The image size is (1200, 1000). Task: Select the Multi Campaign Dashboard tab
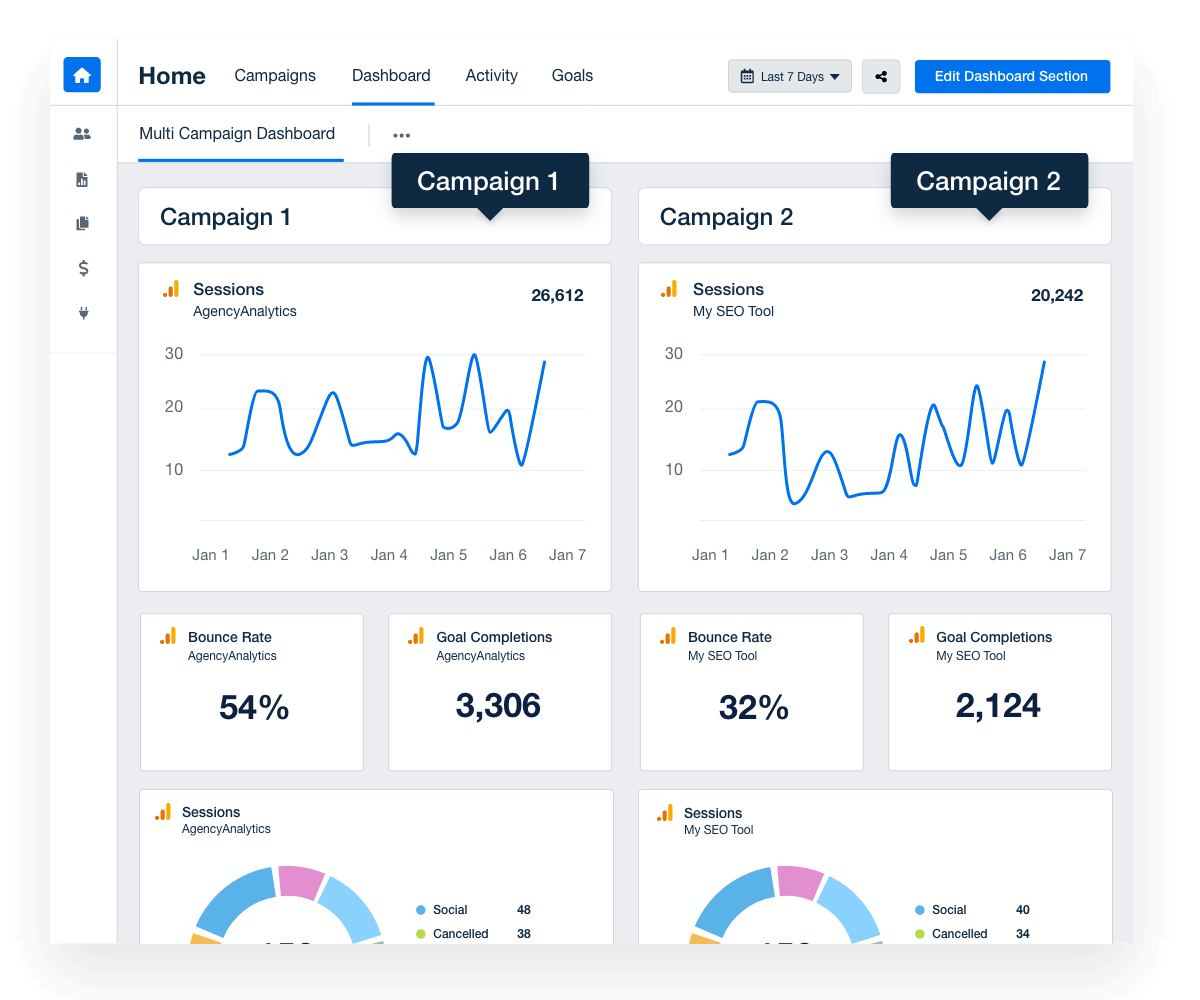click(237, 133)
